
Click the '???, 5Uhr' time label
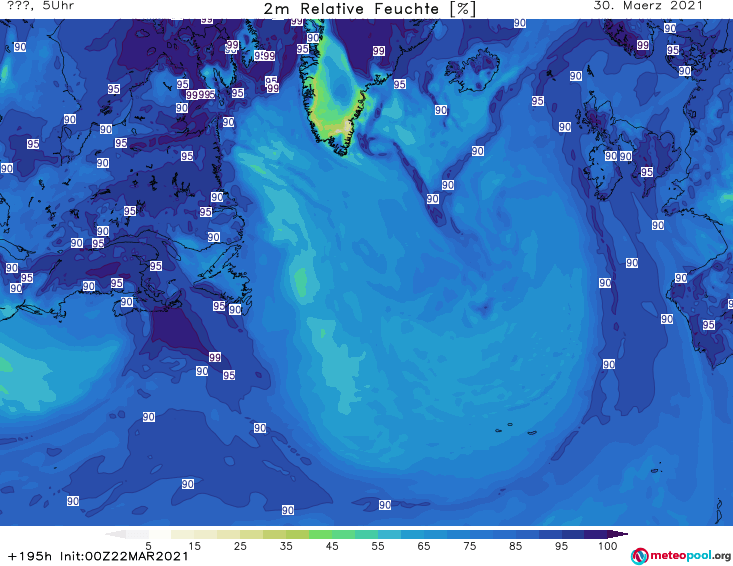(40, 6)
